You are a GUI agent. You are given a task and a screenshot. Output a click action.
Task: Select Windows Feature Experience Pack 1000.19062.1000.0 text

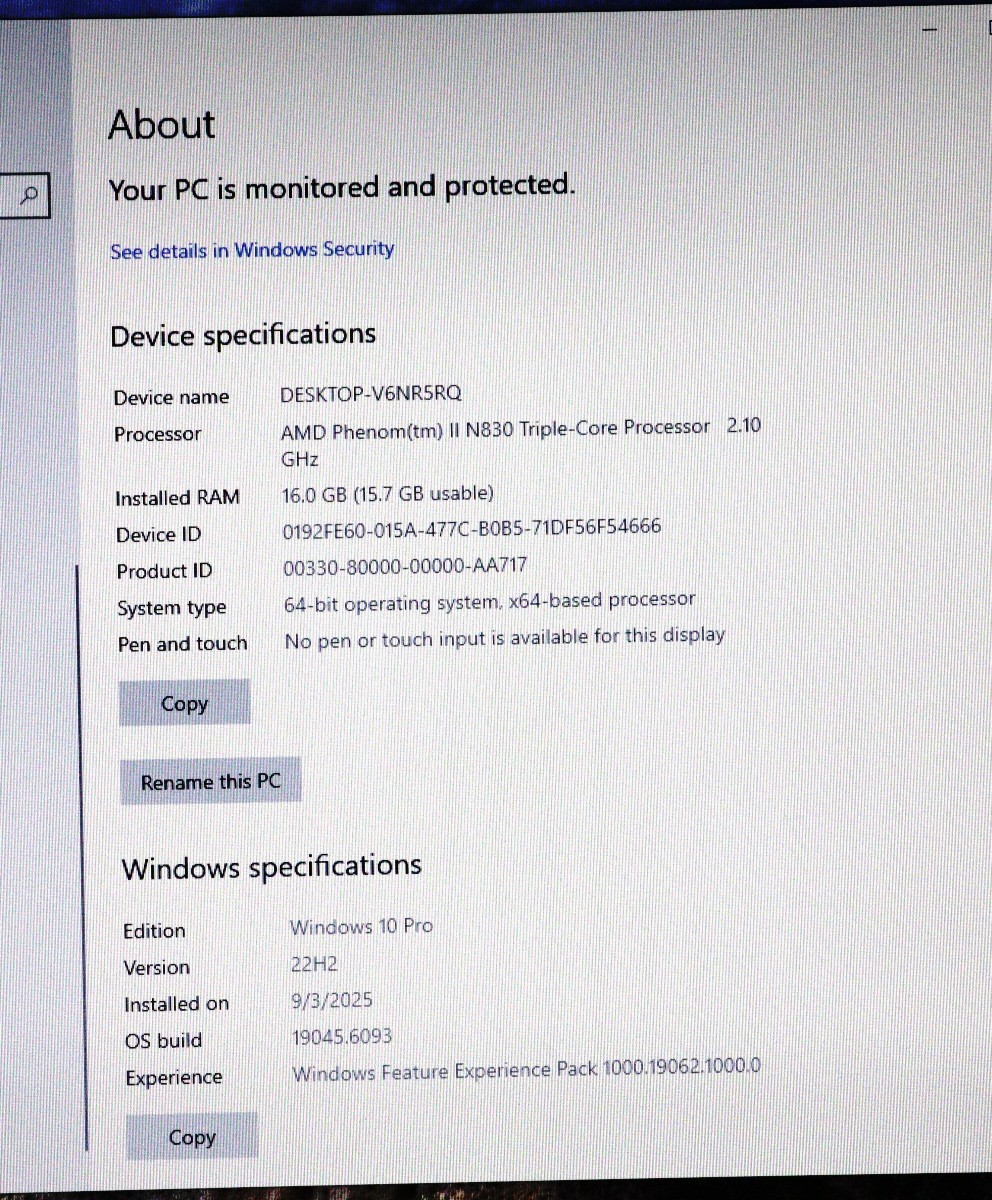click(x=526, y=1070)
